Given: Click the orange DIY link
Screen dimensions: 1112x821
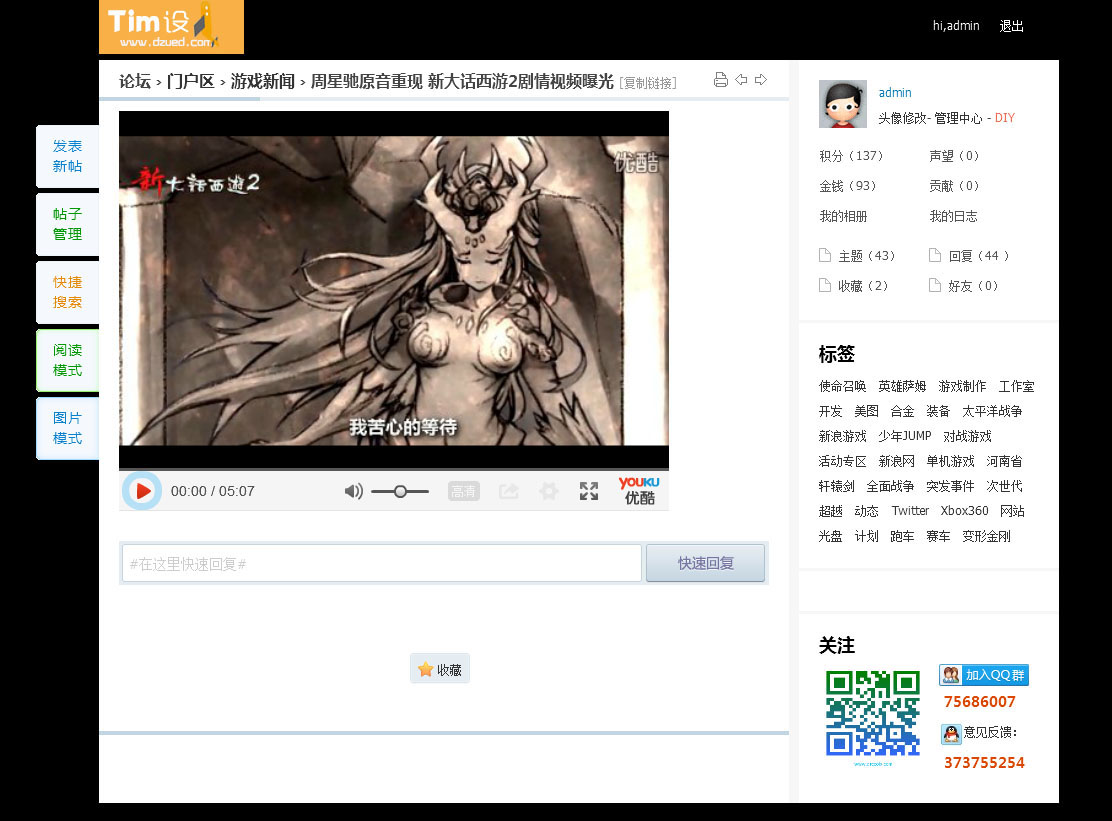Looking at the screenshot, I should (x=1005, y=118).
